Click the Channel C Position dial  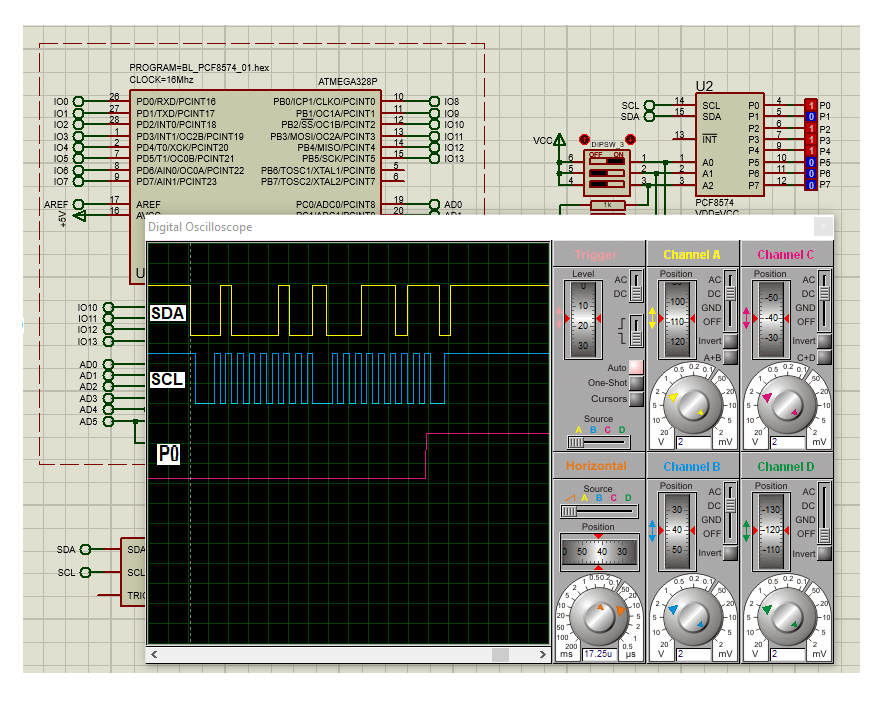(771, 318)
